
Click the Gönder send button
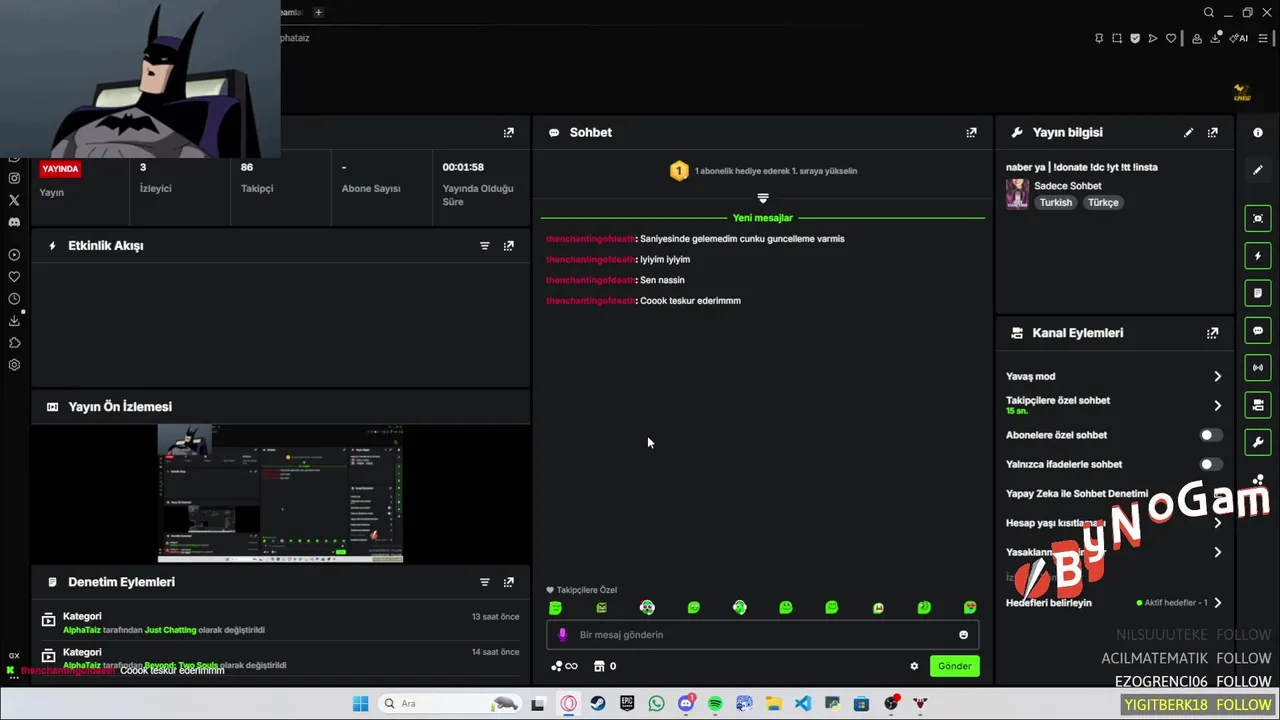click(x=954, y=666)
